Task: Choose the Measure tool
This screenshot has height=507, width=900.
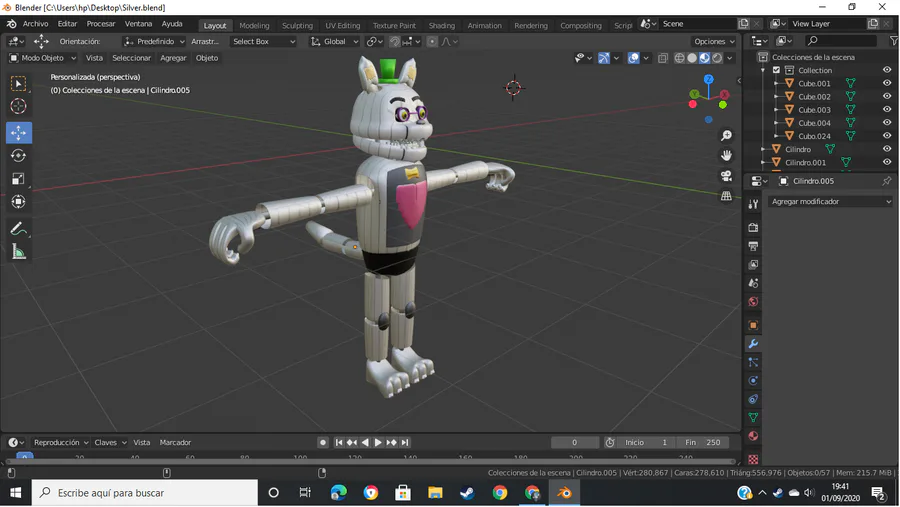Action: 18,251
